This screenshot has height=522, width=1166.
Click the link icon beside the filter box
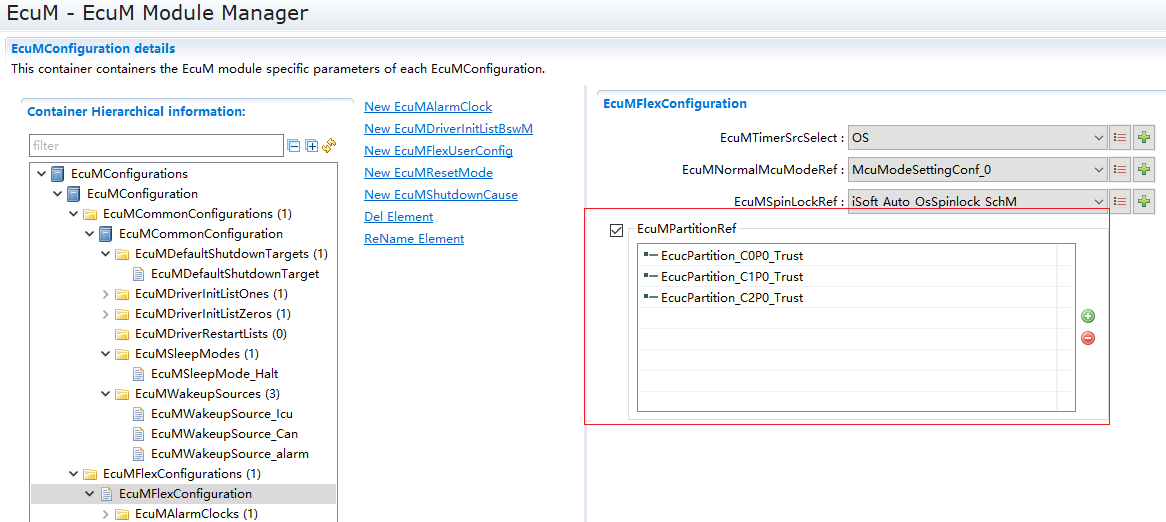(329, 146)
